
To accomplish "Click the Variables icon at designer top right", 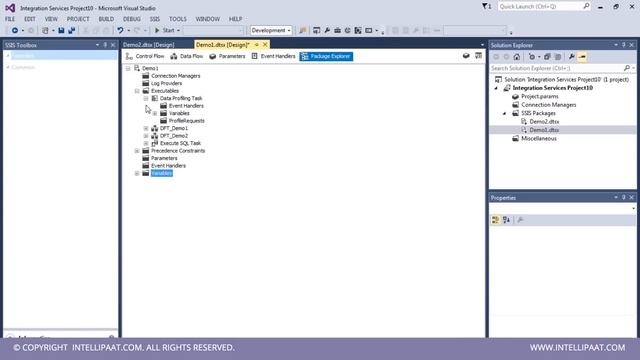I will coord(466,56).
